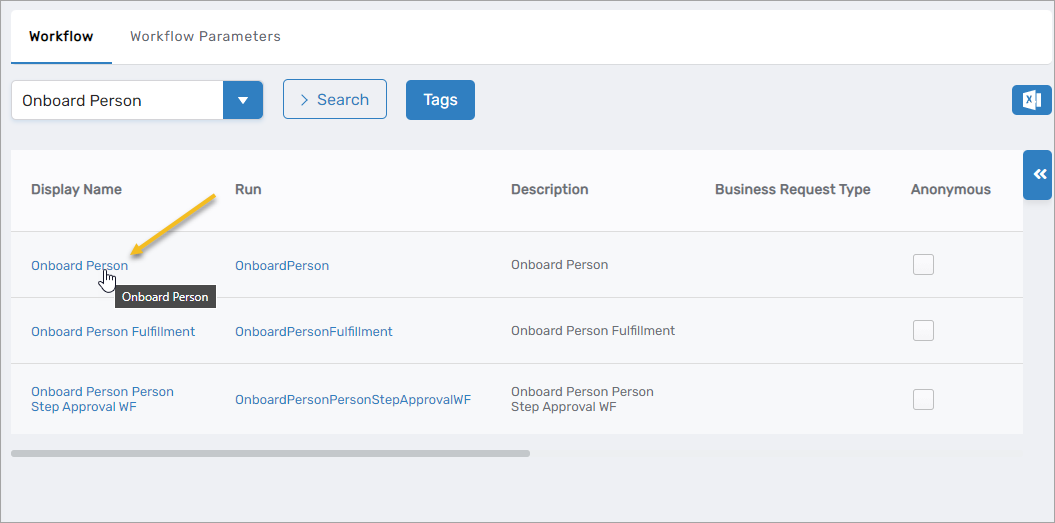Image resolution: width=1055 pixels, height=523 pixels.
Task: Click the Onboard Person combo box text field
Action: [x=117, y=100]
